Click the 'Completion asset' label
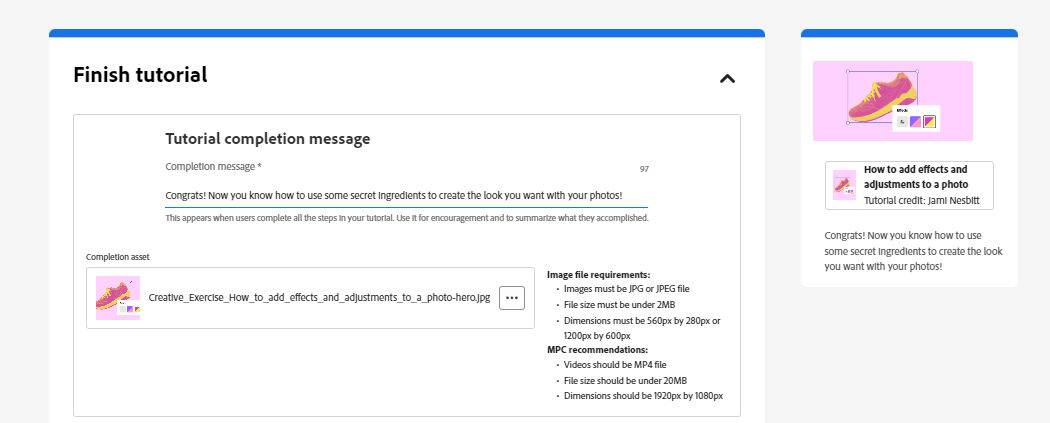 pos(118,257)
